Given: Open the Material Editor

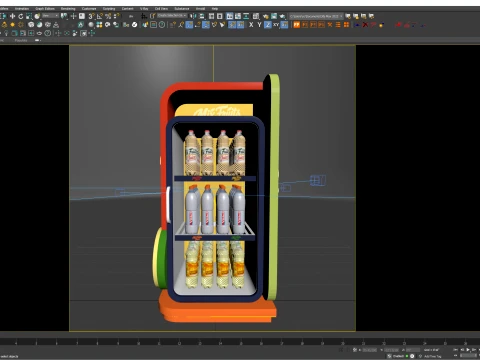Looking at the screenshot, I should pos(256,16).
